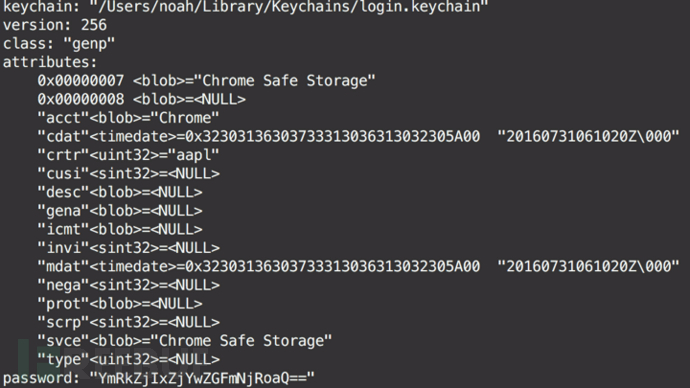Click the password base64 string value
Image resolution: width=690 pixels, height=388 pixels.
click(x=202, y=378)
